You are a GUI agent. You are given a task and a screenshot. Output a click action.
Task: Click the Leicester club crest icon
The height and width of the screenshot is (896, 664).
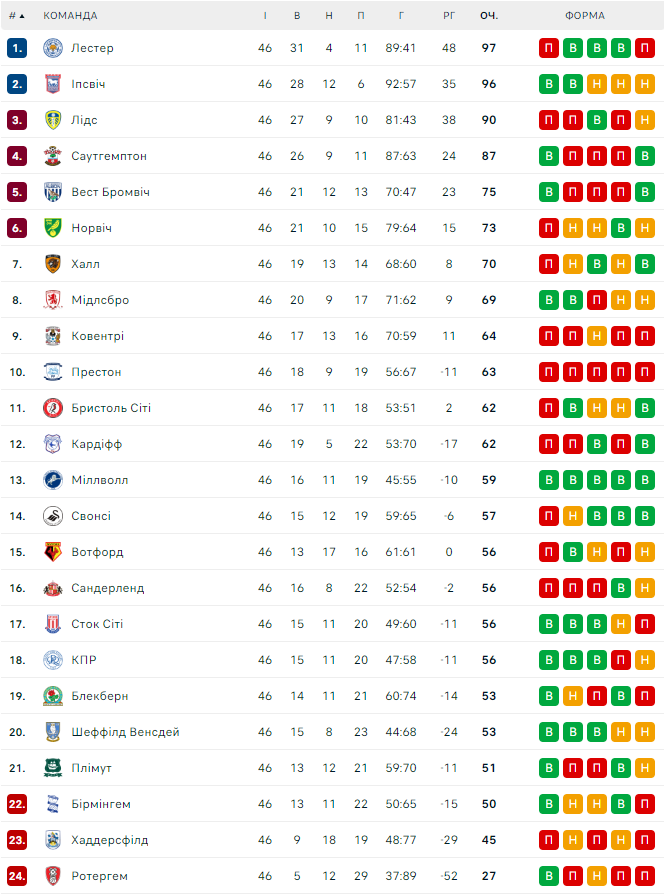pyautogui.click(x=53, y=48)
